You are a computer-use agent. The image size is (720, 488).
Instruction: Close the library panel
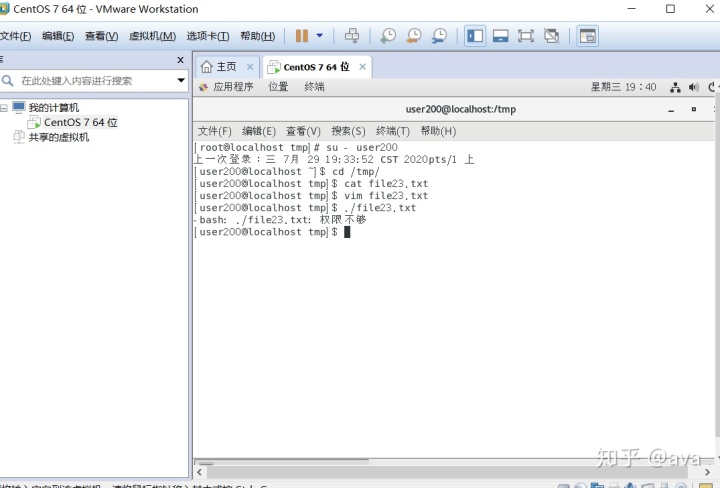(x=180, y=60)
